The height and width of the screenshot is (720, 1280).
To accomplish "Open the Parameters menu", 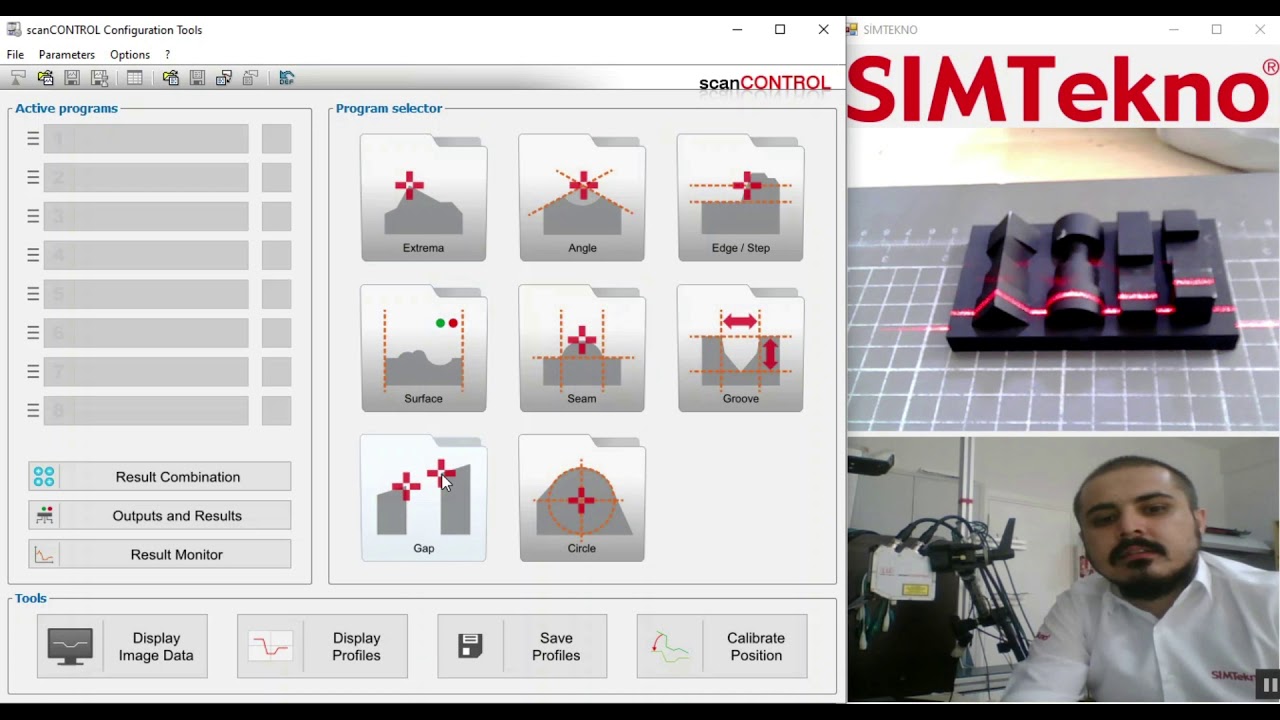I will [x=66, y=54].
